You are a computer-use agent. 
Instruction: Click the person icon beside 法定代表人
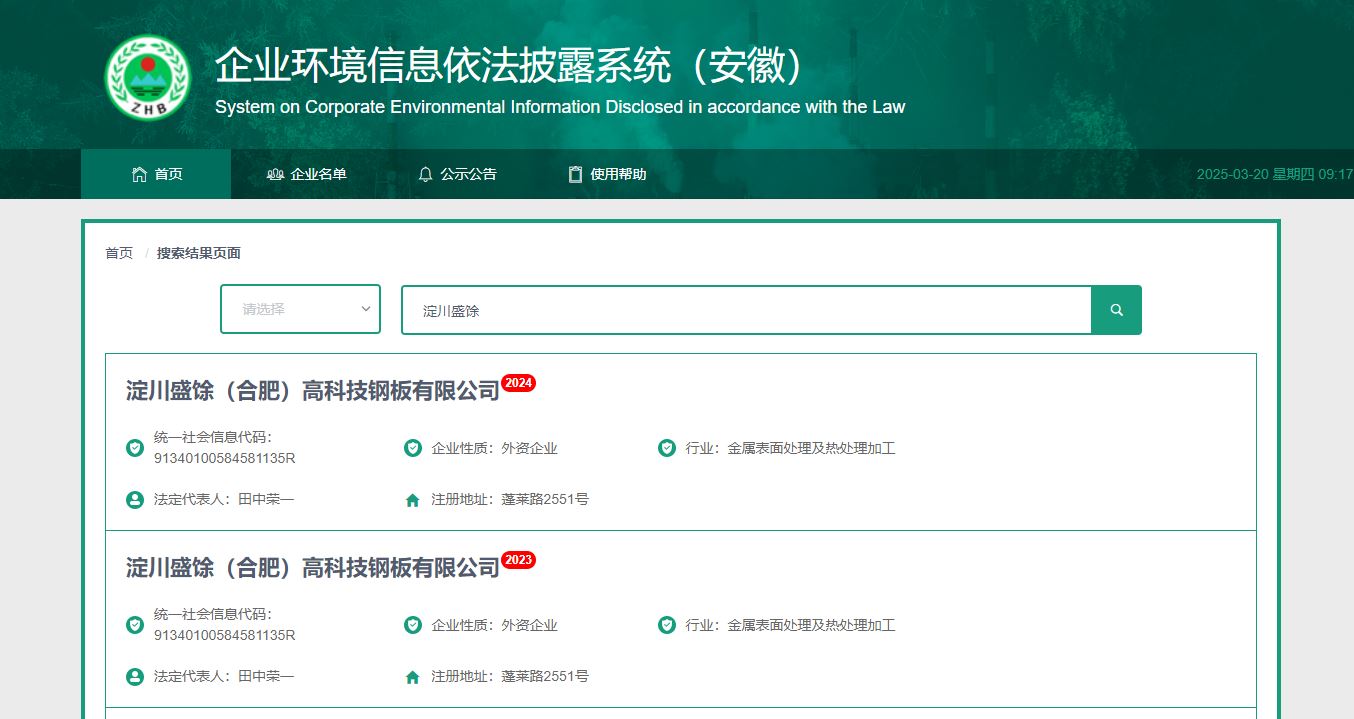coord(134,499)
